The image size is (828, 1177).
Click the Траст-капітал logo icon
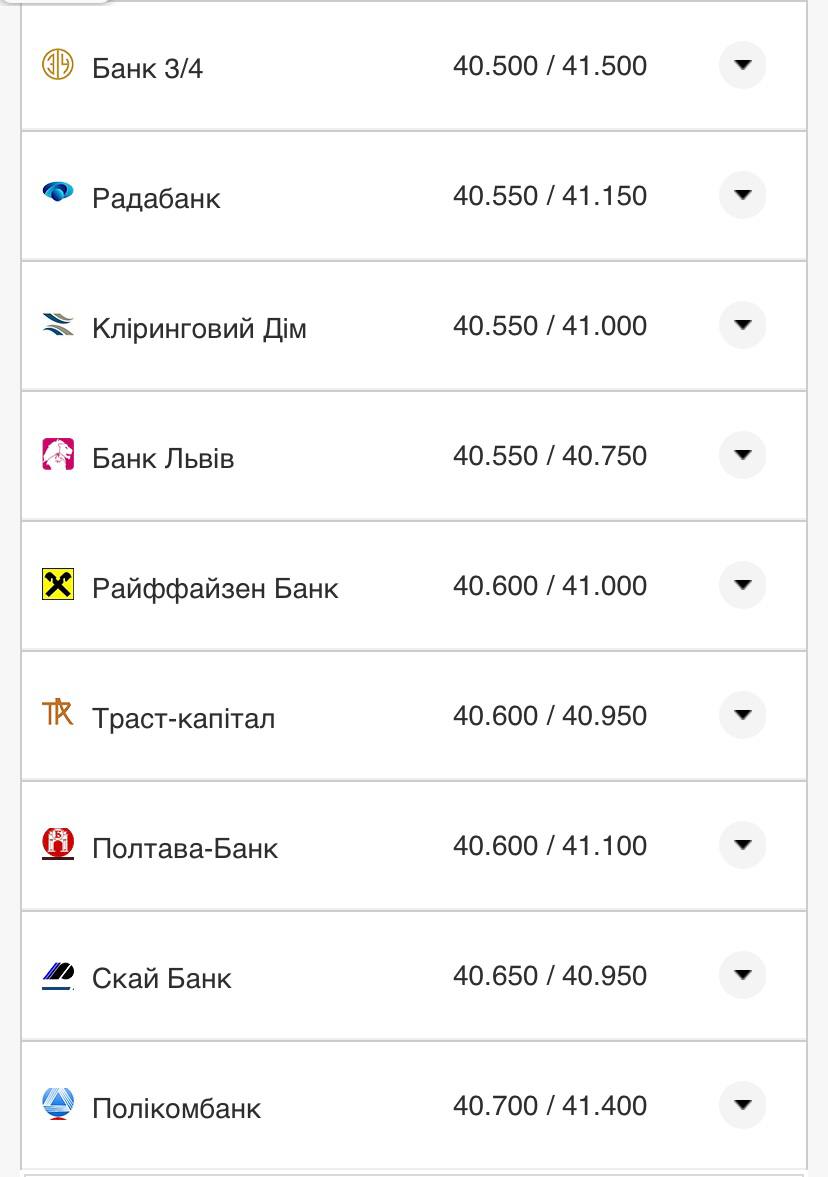tap(57, 714)
